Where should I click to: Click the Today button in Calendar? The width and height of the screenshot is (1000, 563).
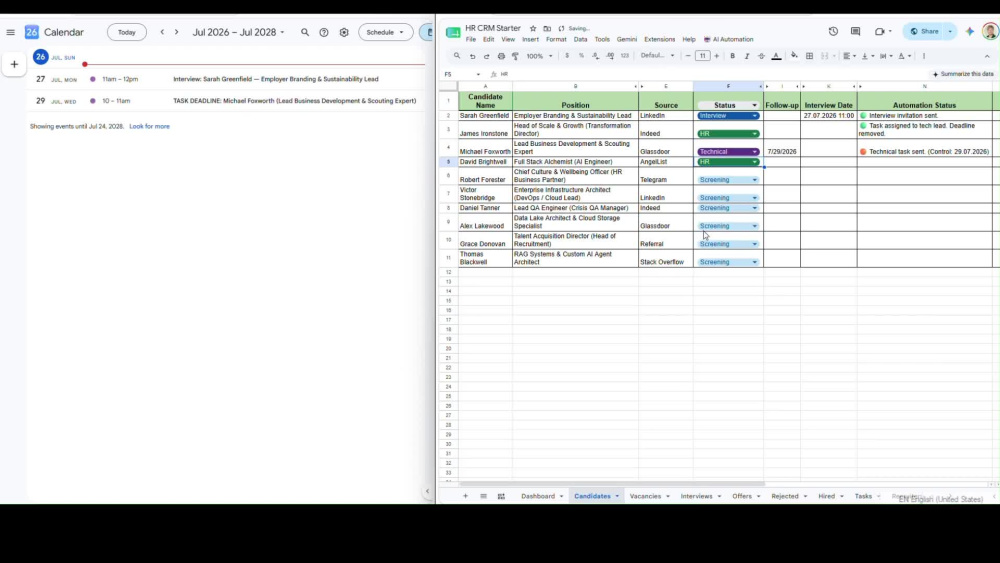click(x=127, y=32)
